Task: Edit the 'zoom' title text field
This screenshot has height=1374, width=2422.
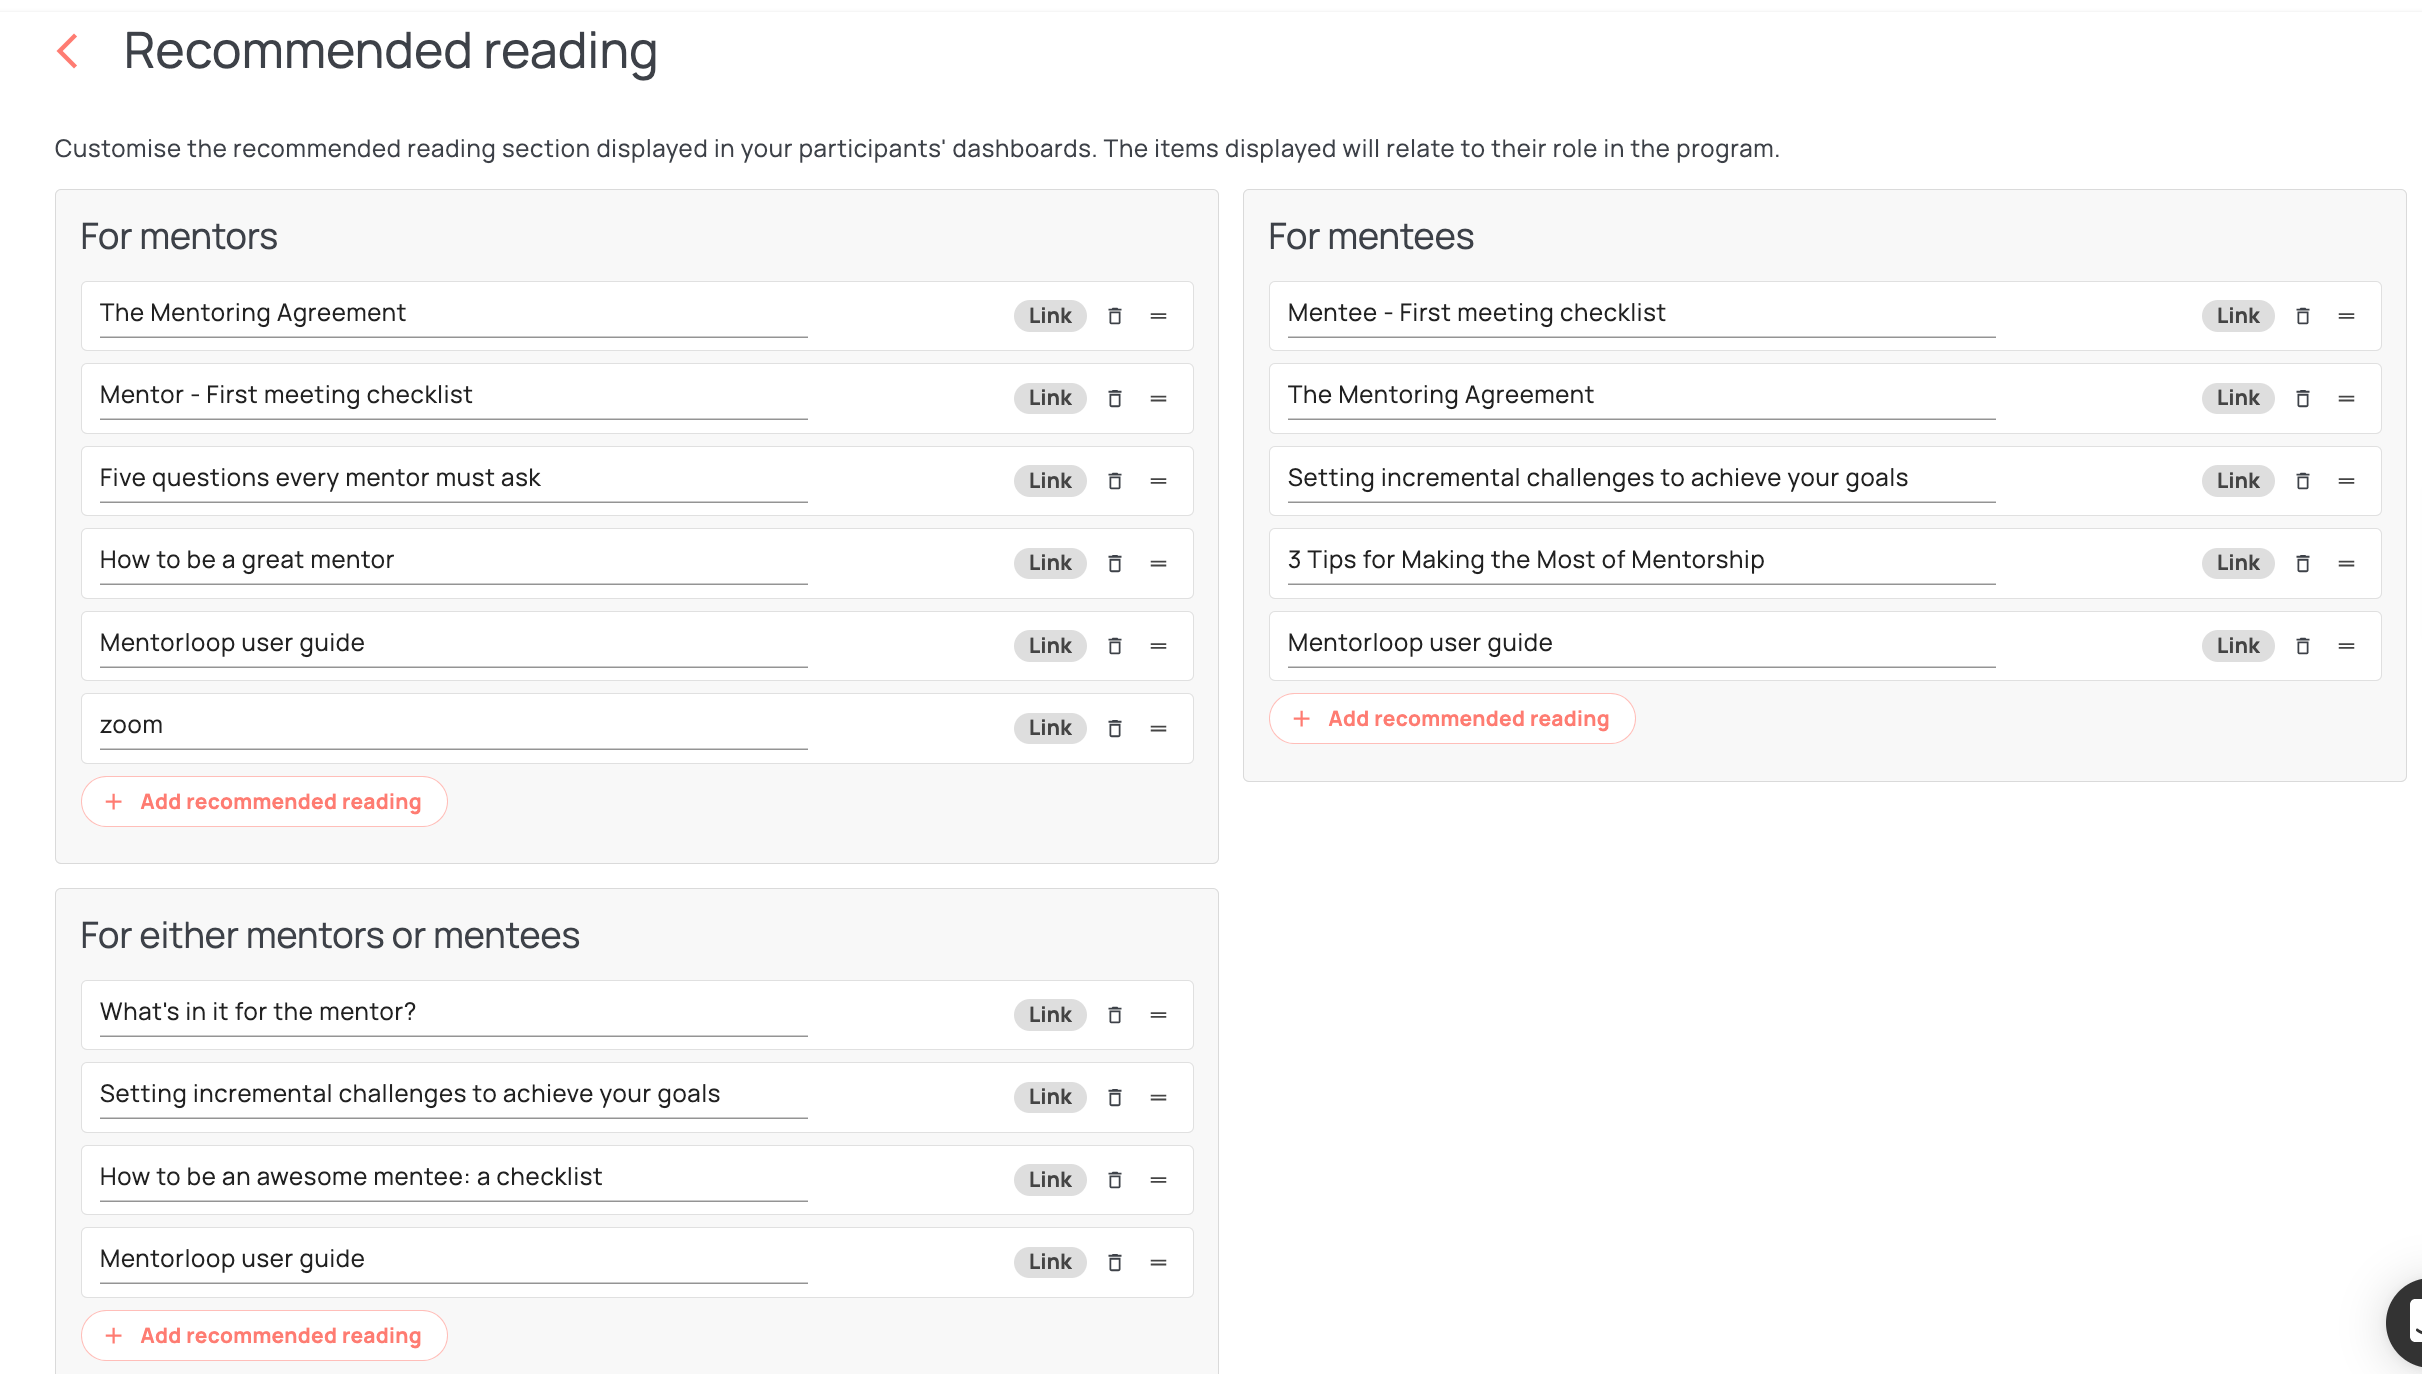Action: tap(453, 726)
